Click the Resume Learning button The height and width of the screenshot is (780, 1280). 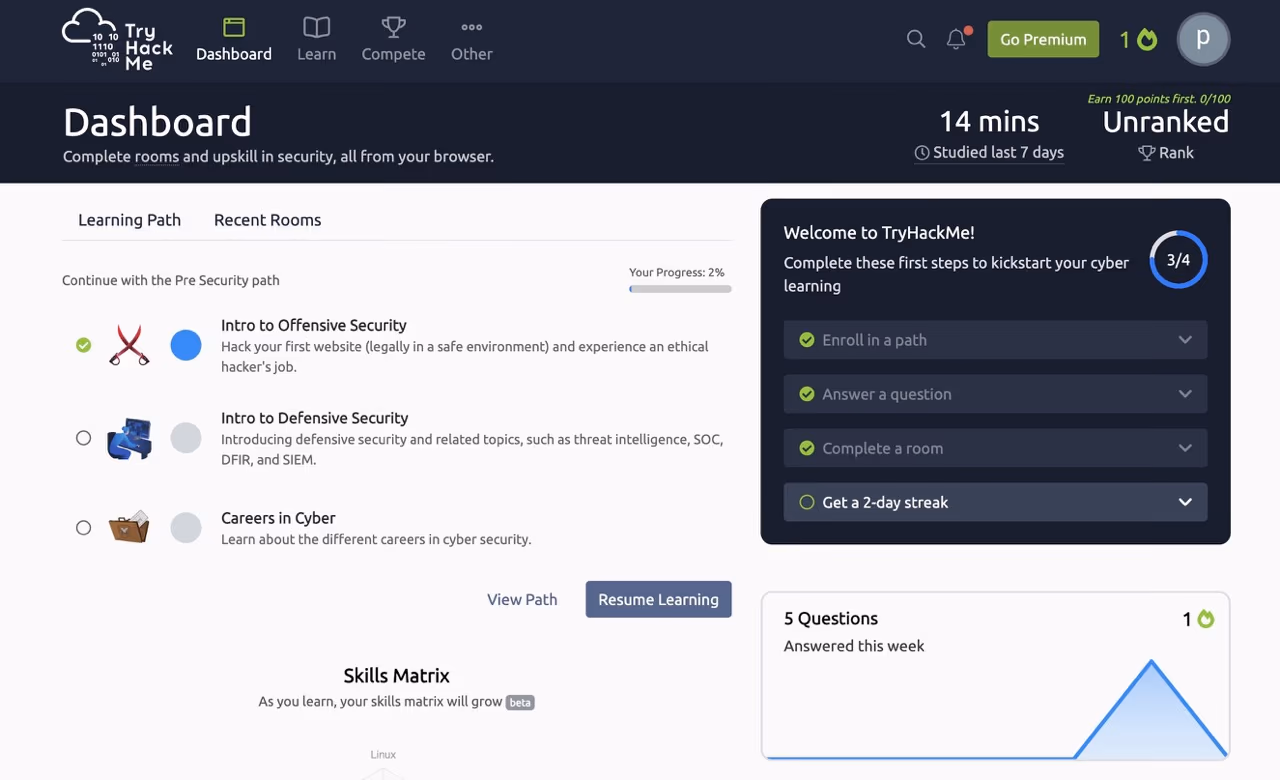pyautogui.click(x=659, y=599)
